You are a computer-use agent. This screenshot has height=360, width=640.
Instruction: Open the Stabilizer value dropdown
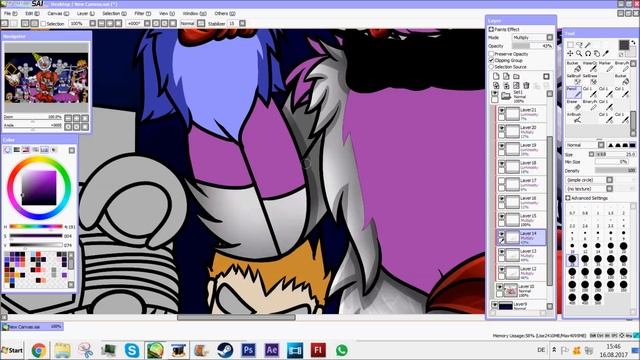pos(242,24)
